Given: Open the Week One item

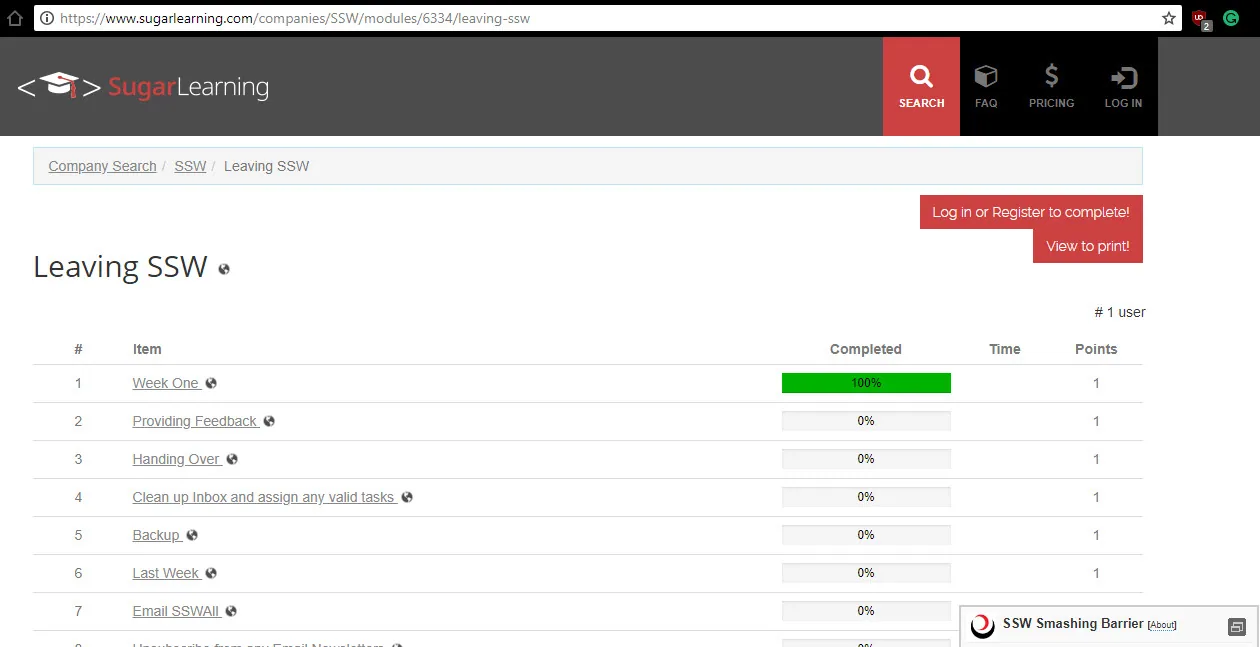Looking at the screenshot, I should (166, 383).
